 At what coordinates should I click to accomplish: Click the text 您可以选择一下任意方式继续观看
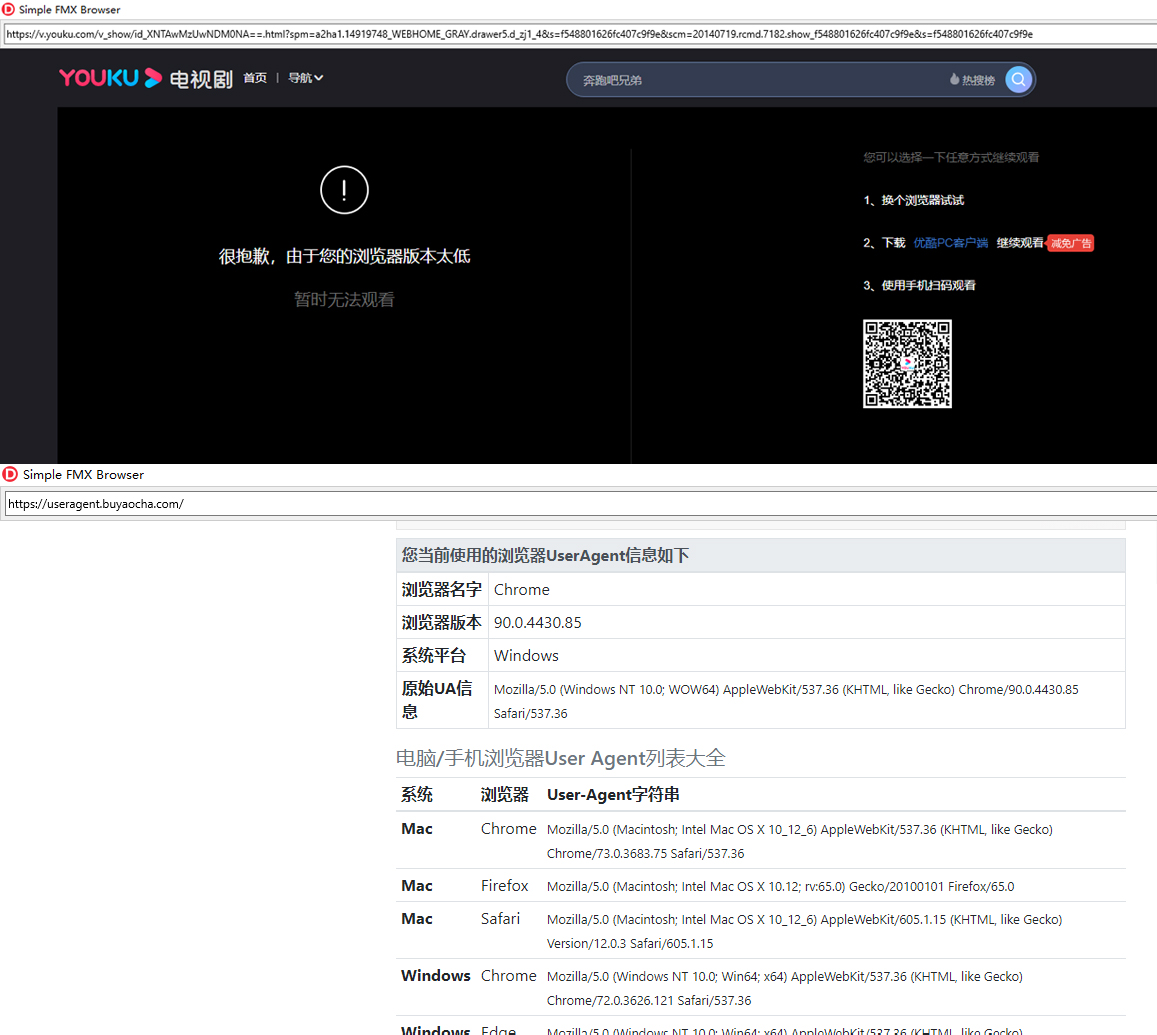click(x=951, y=157)
